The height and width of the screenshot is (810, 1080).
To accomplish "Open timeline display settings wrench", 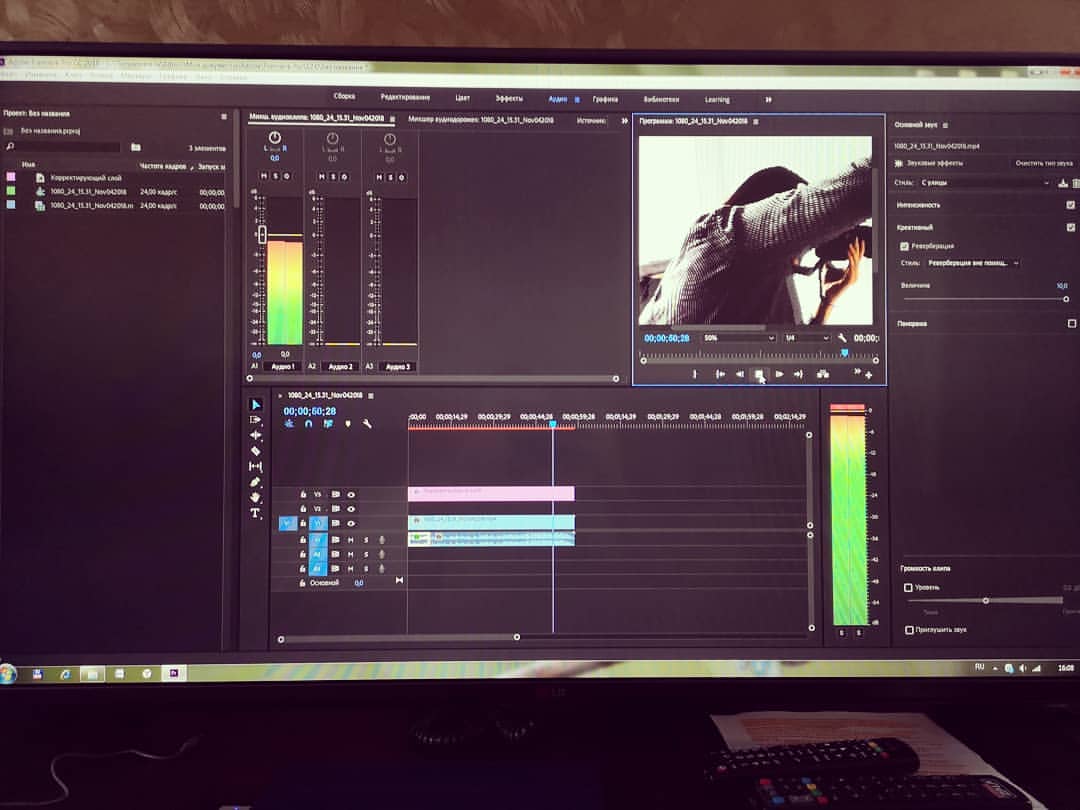I will tap(367, 424).
